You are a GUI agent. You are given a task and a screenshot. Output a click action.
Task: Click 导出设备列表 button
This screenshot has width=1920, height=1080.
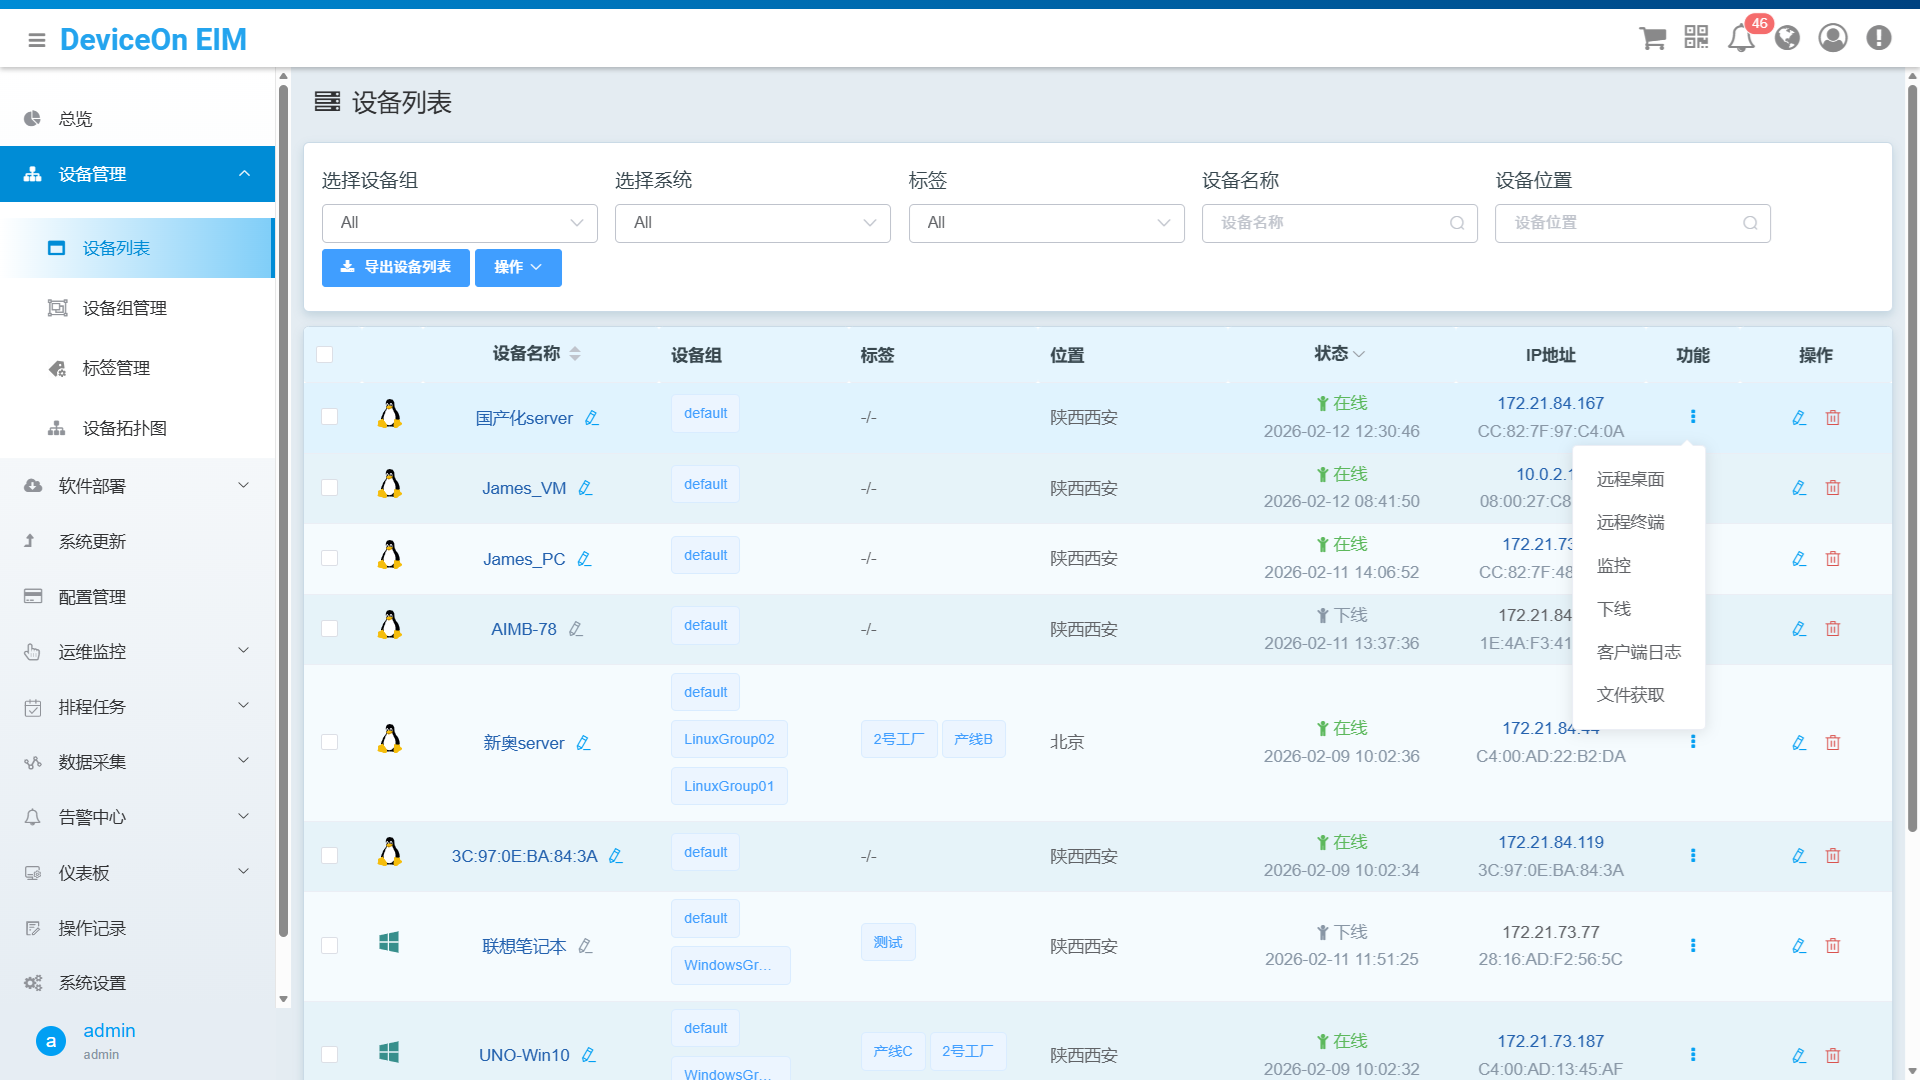[396, 267]
